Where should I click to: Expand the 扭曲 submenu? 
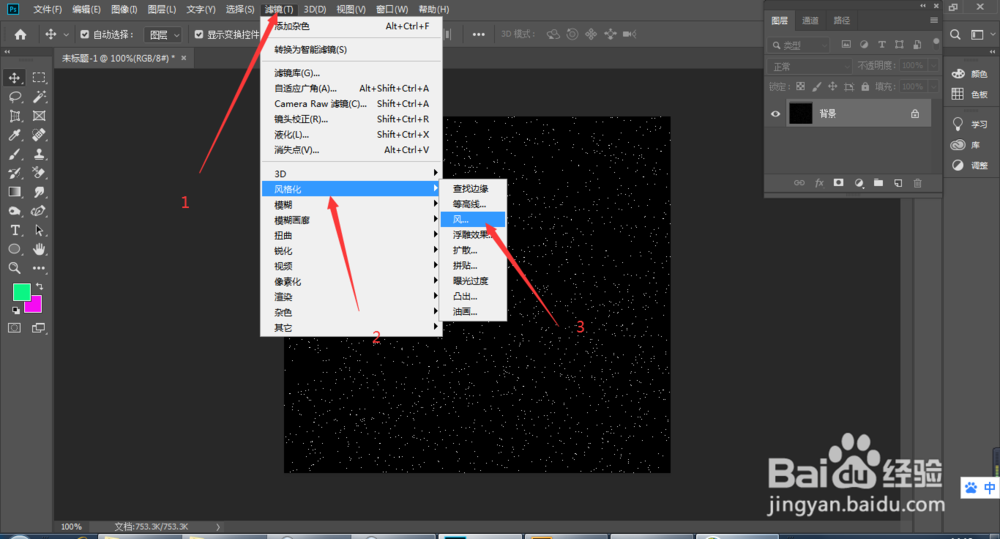[x=351, y=235]
